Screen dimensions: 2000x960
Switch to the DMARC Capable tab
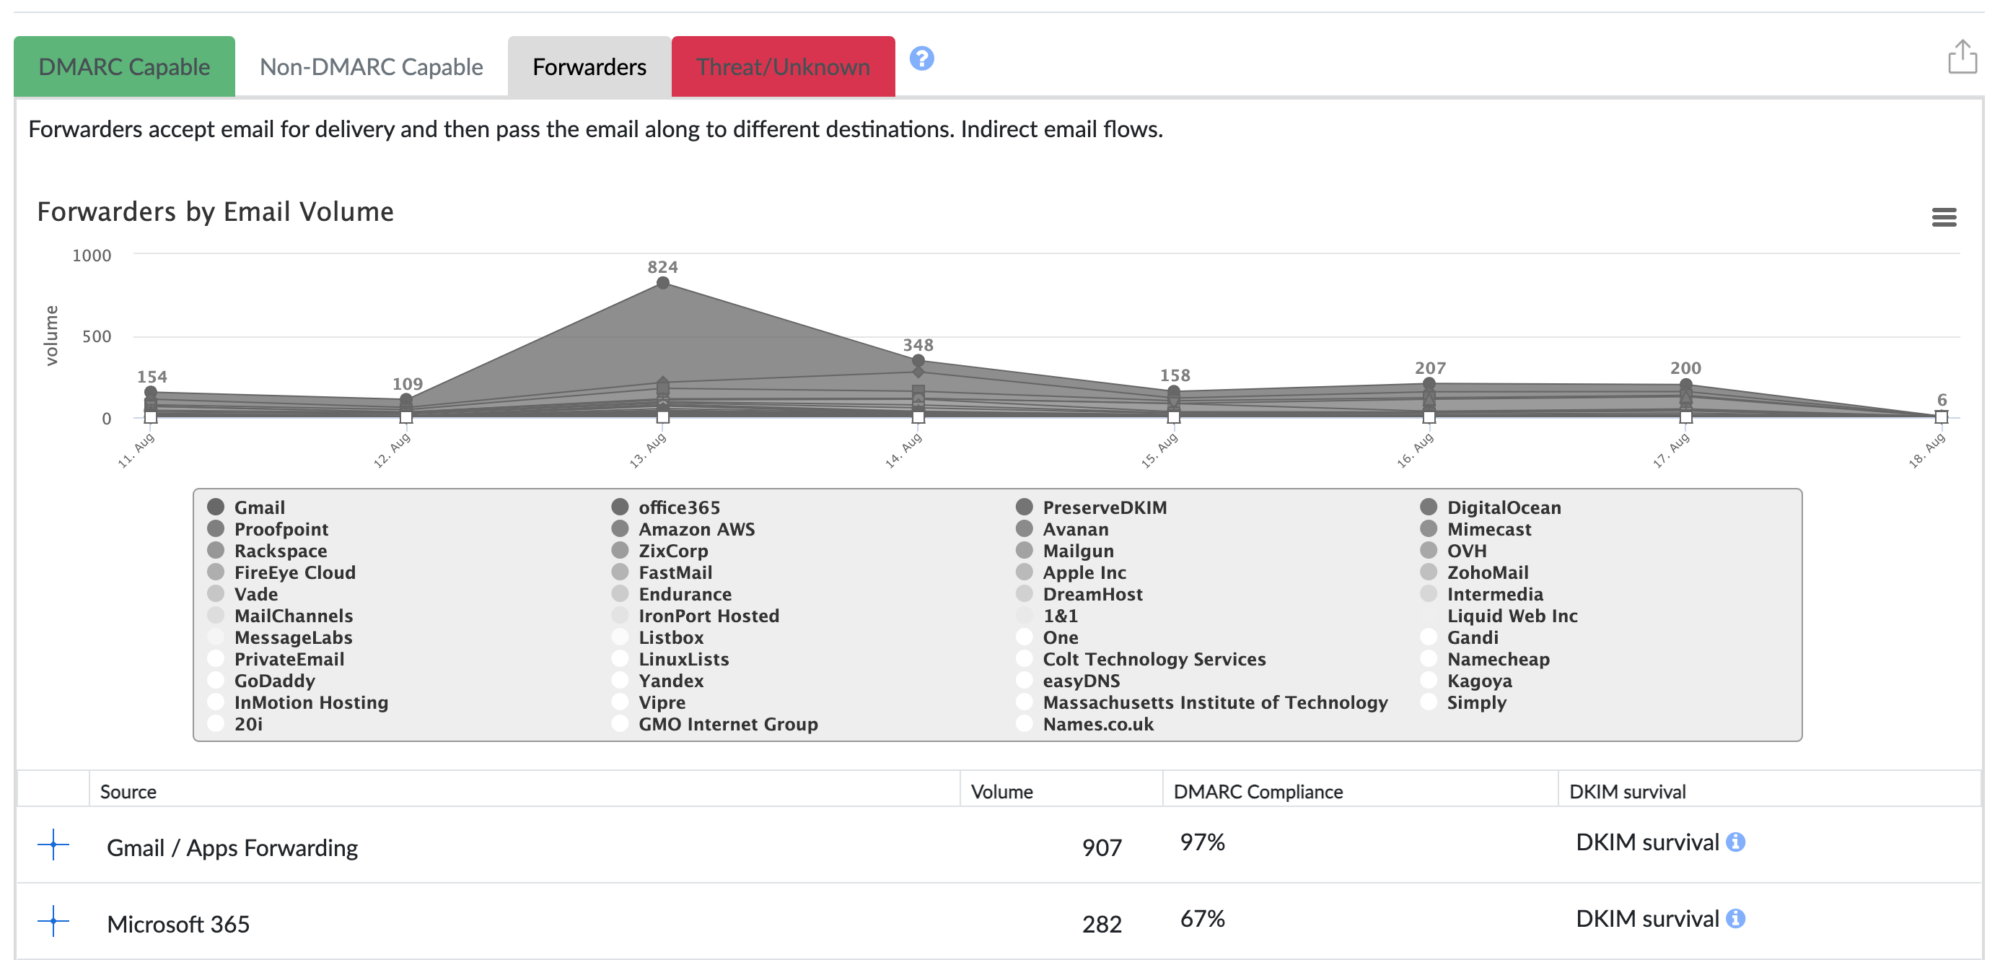[x=124, y=67]
